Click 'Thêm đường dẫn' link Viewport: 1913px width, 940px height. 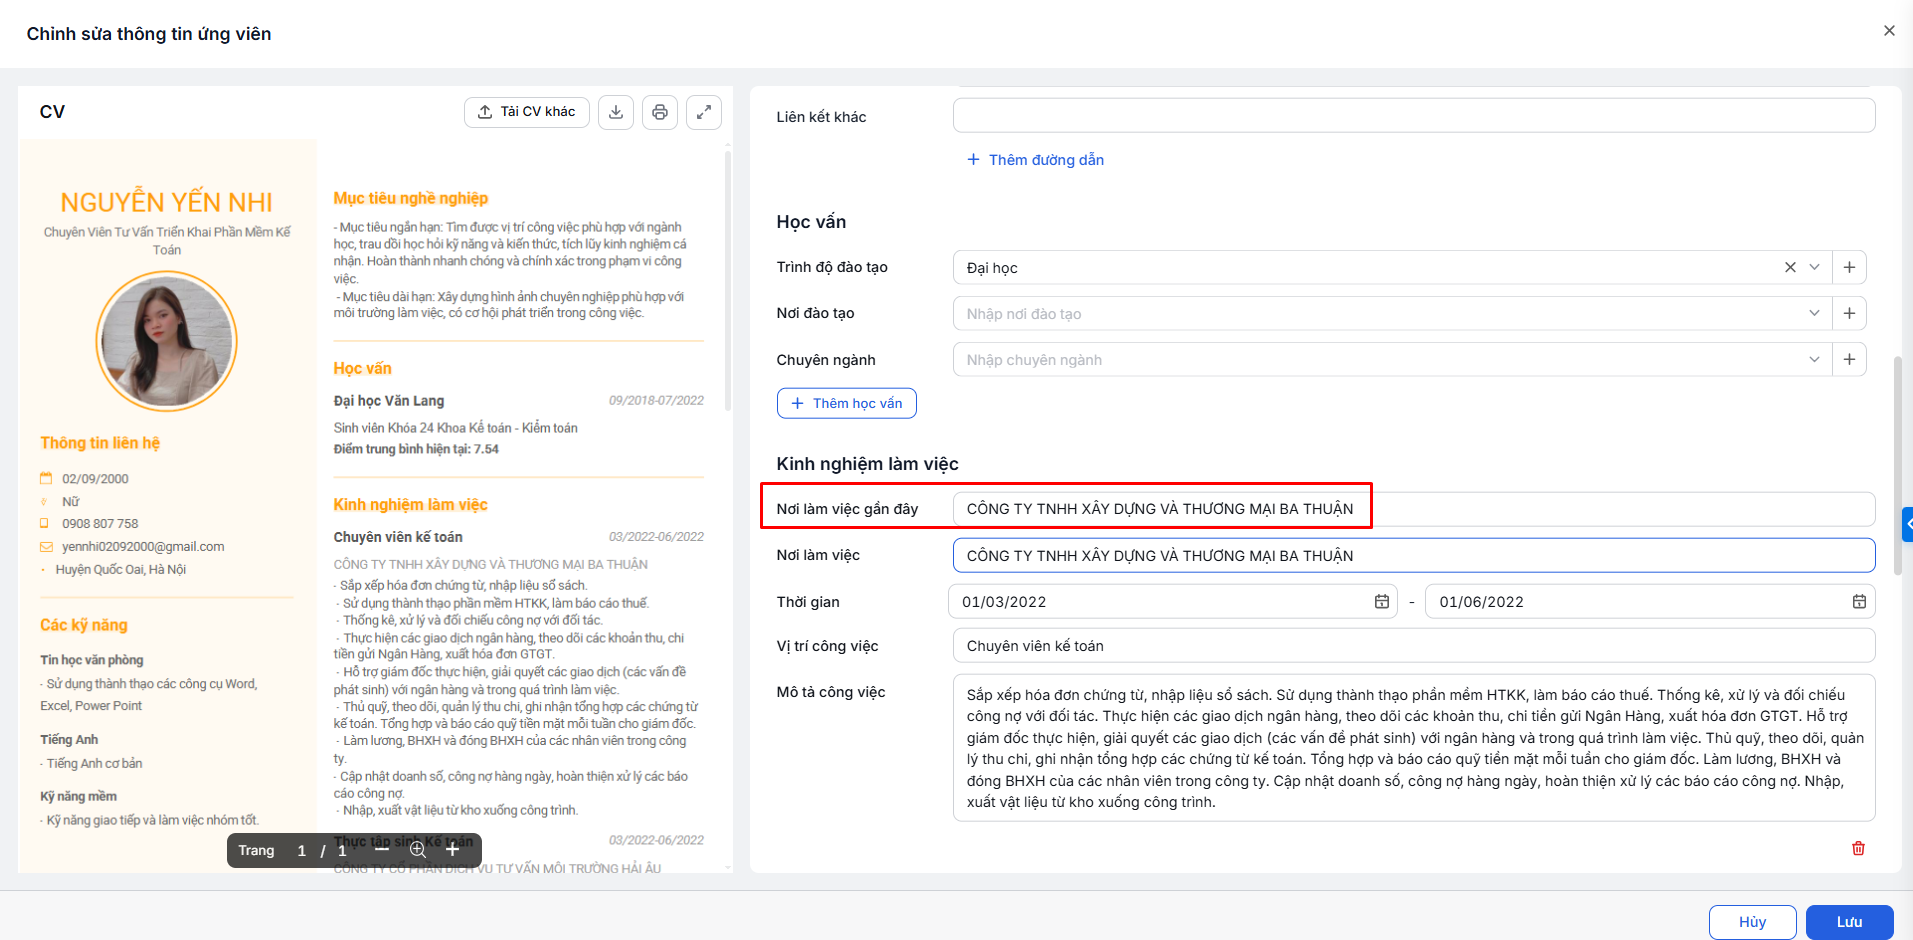[1036, 160]
